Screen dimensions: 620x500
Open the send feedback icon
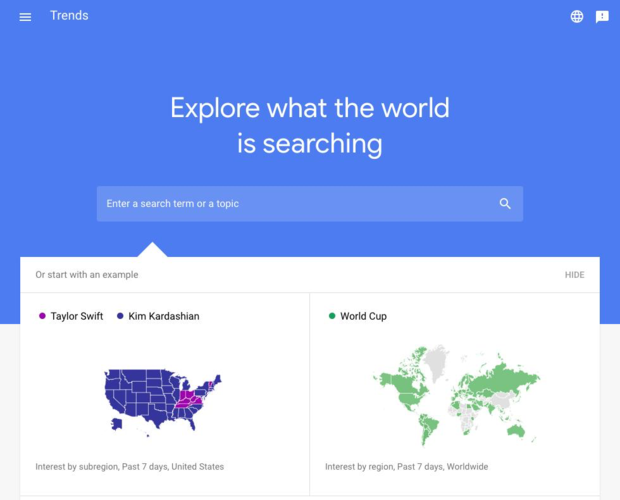pyautogui.click(x=602, y=17)
